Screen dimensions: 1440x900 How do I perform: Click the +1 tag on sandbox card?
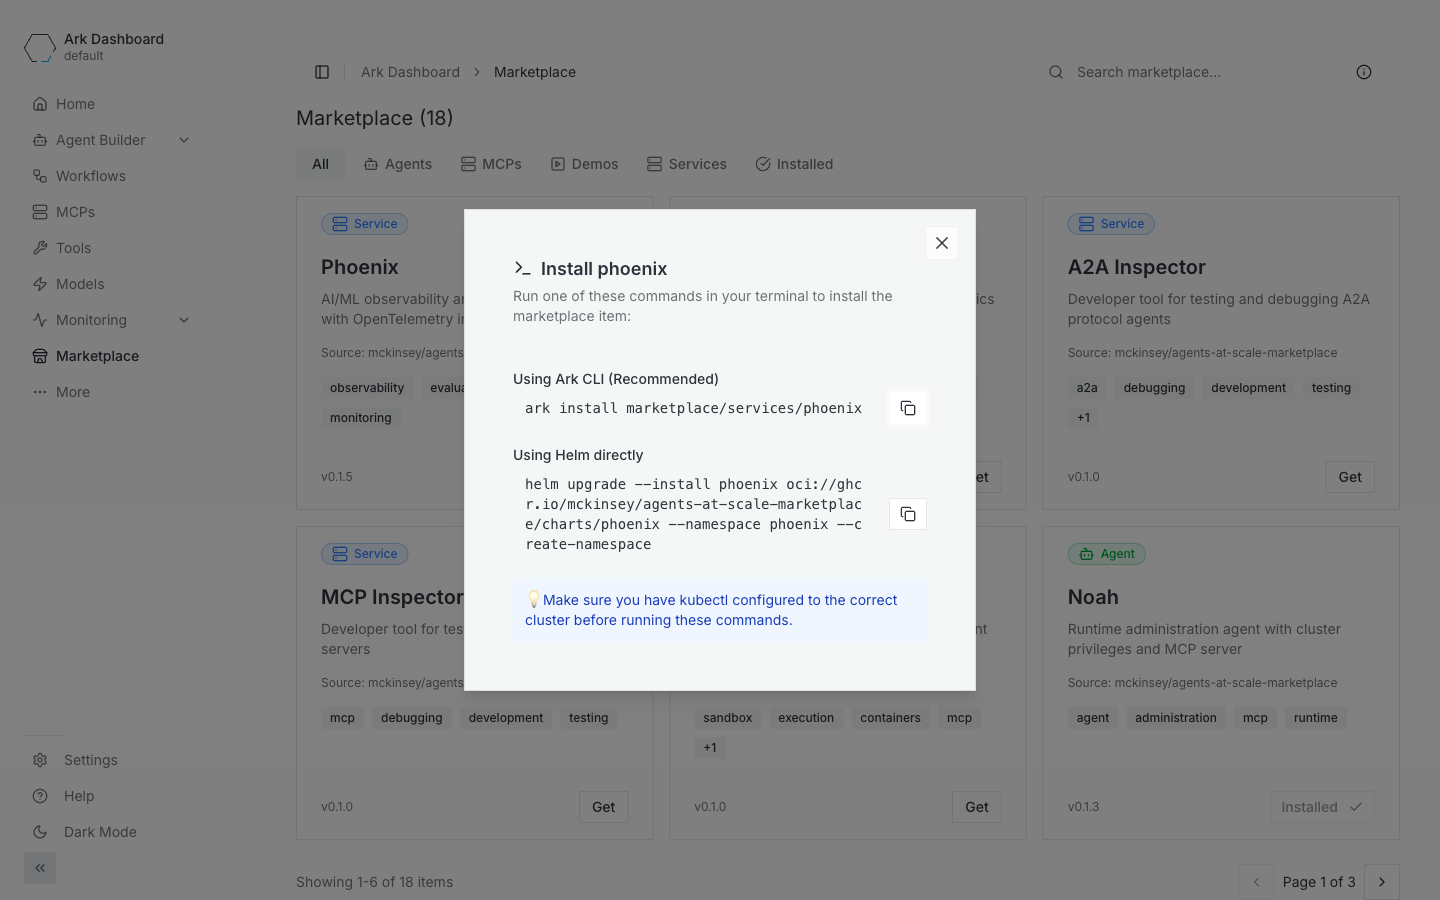coord(710,748)
